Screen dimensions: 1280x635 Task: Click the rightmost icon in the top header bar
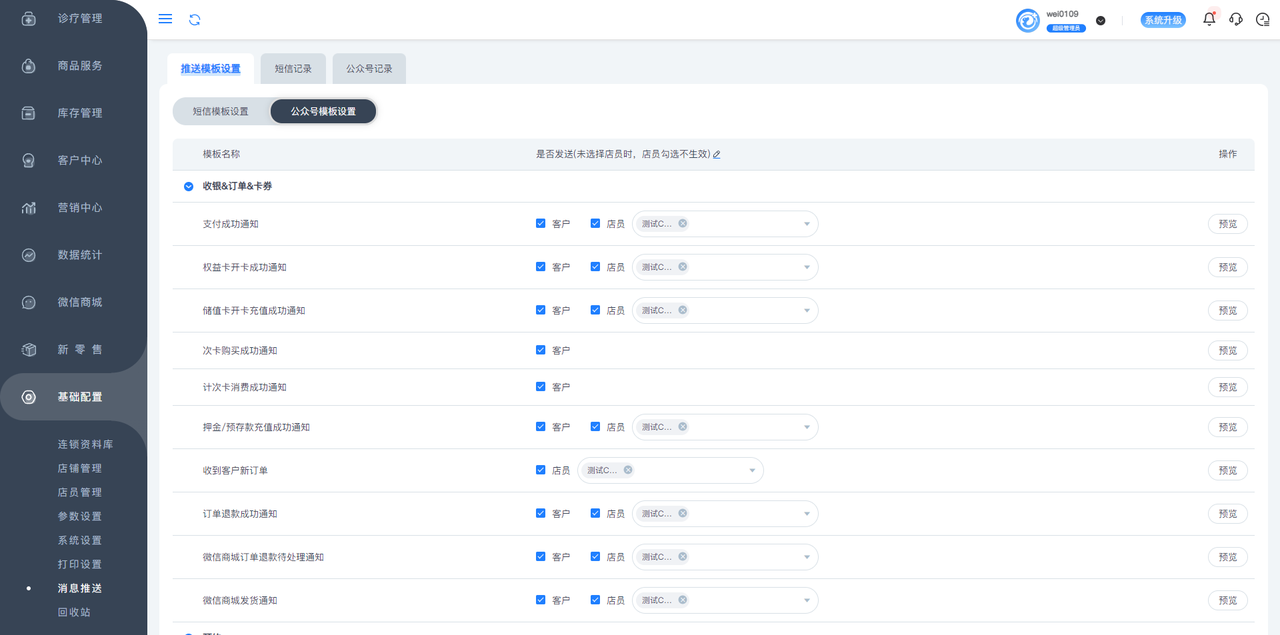(x=1263, y=19)
